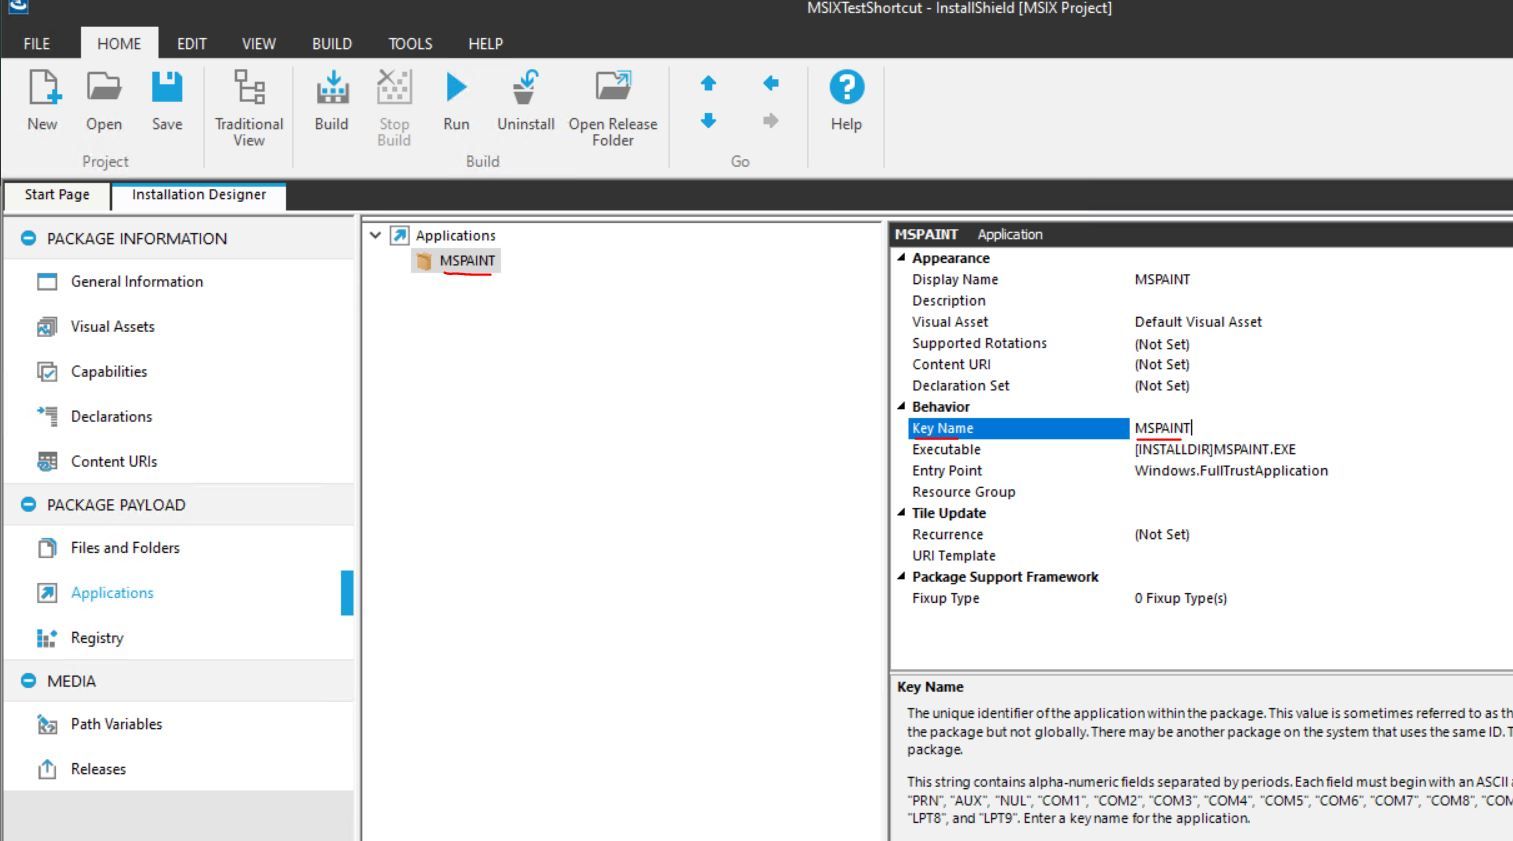
Task: Collapse the Tile Update property group
Action: [x=901, y=513]
